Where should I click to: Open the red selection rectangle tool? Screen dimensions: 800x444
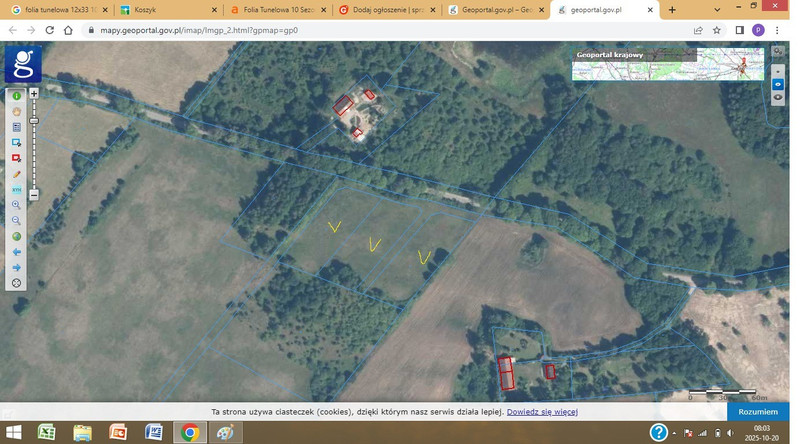click(16, 158)
